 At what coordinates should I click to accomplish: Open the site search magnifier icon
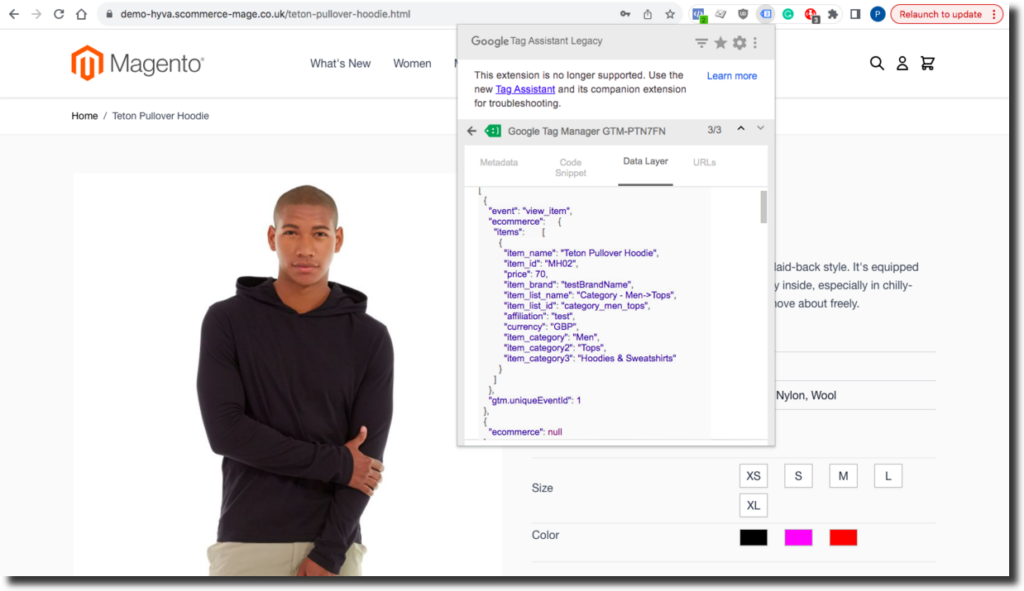click(877, 63)
